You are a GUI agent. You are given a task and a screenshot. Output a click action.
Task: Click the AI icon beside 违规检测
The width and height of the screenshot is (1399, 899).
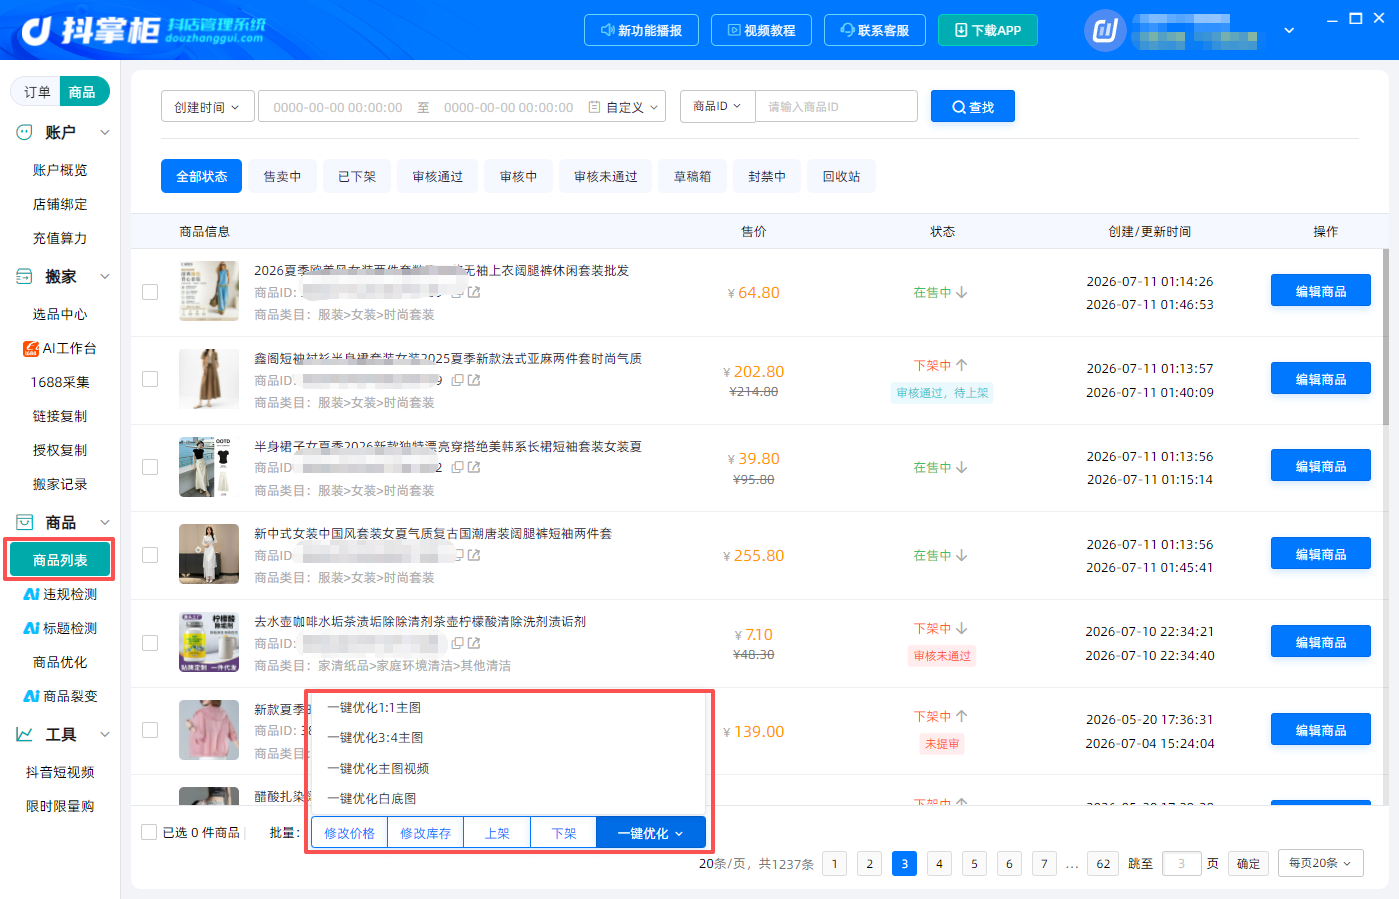tap(31, 594)
